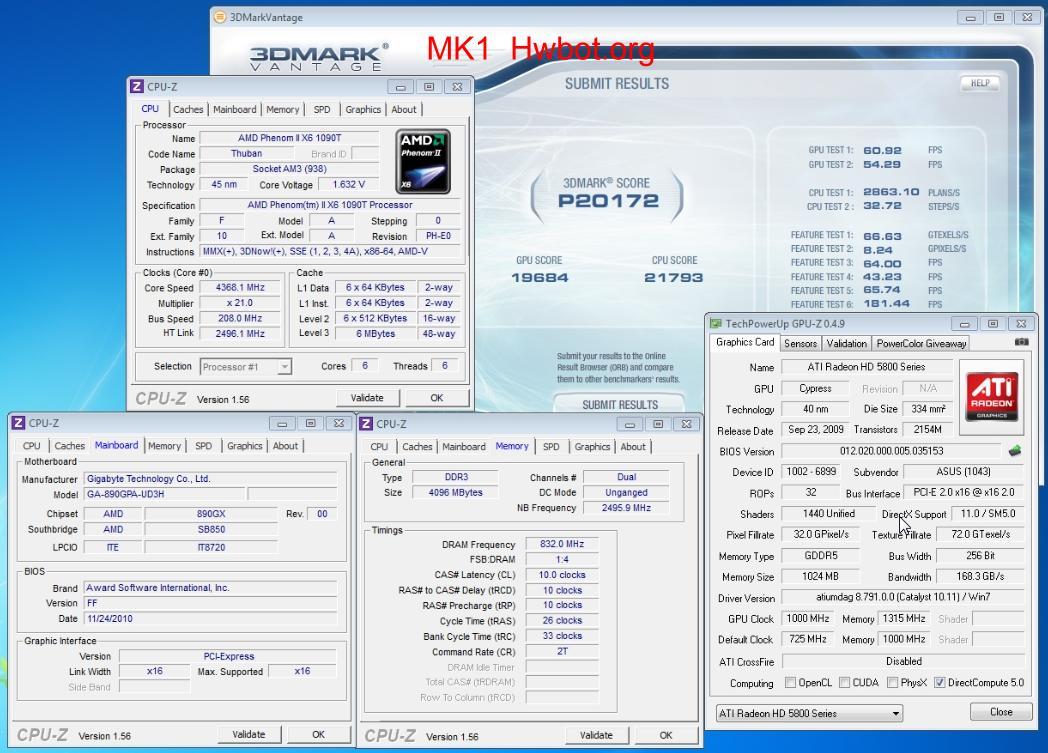This screenshot has height=753, width=1048.
Task: Click Validate in Mainboard CPU-Z window
Action: pyautogui.click(x=249, y=734)
